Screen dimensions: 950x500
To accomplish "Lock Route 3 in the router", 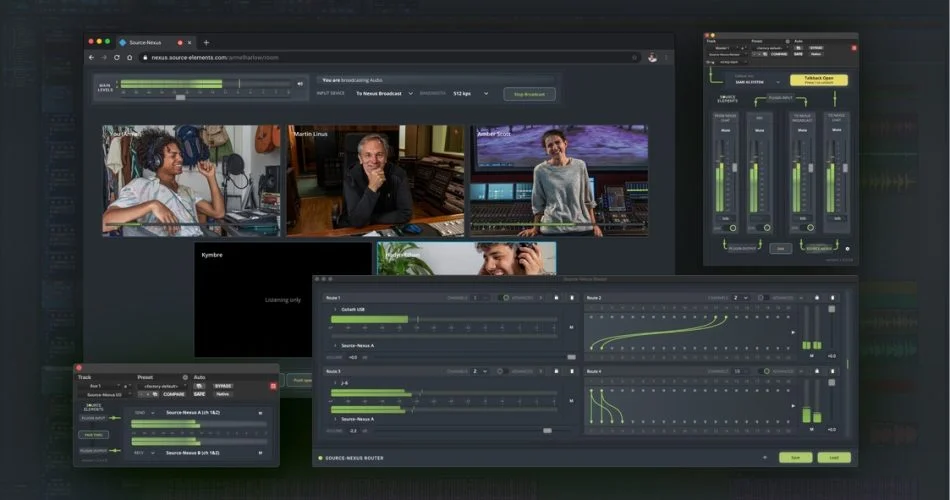I will [556, 371].
